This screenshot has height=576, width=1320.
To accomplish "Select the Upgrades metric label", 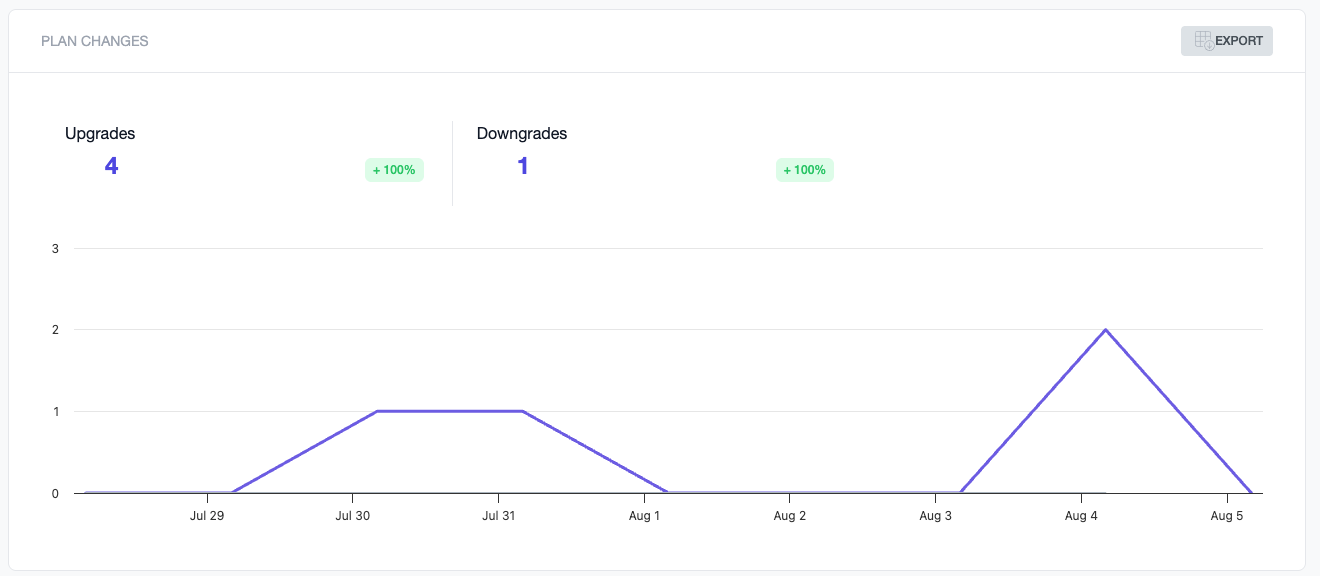I will point(100,133).
